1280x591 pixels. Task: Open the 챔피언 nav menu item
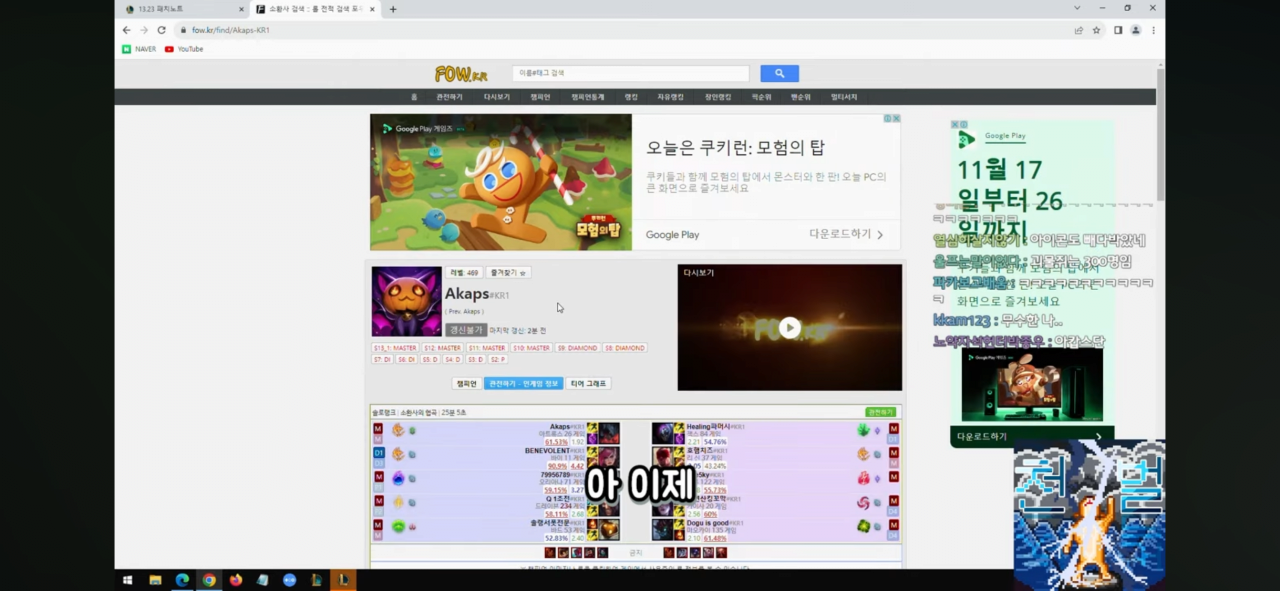[x=540, y=97]
